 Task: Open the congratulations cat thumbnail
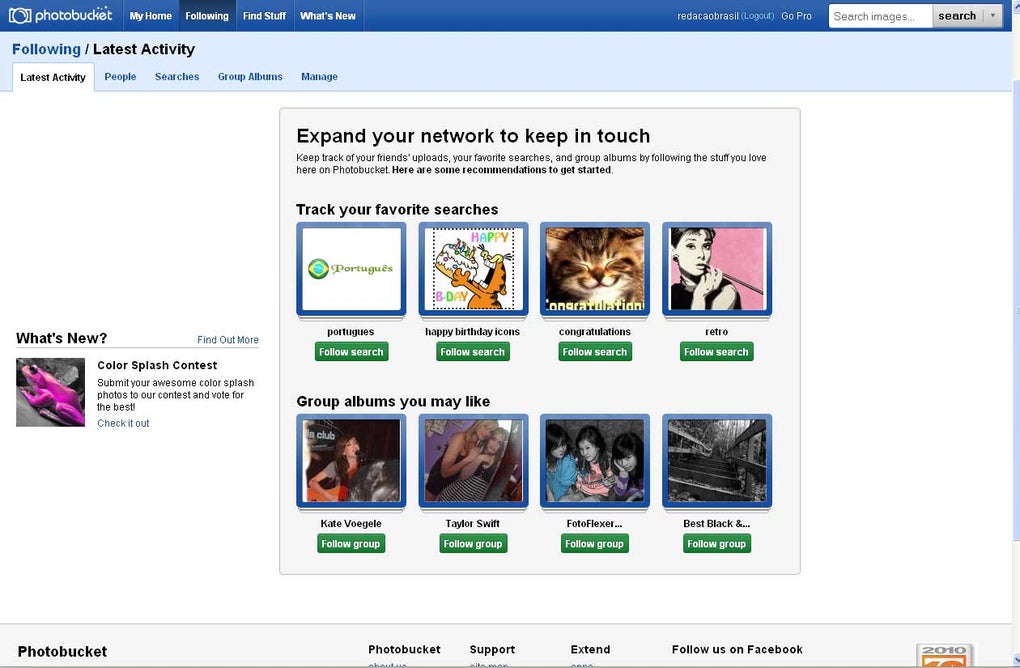coord(595,269)
